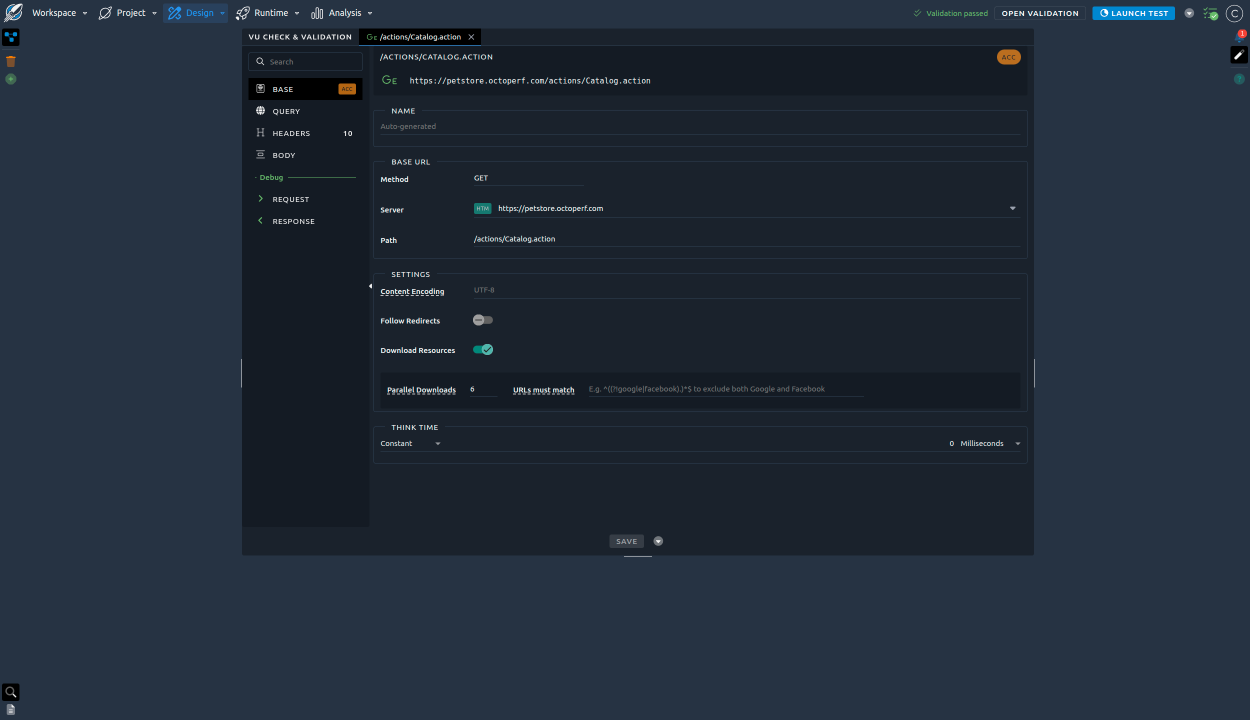Select the BASE section

(305, 89)
